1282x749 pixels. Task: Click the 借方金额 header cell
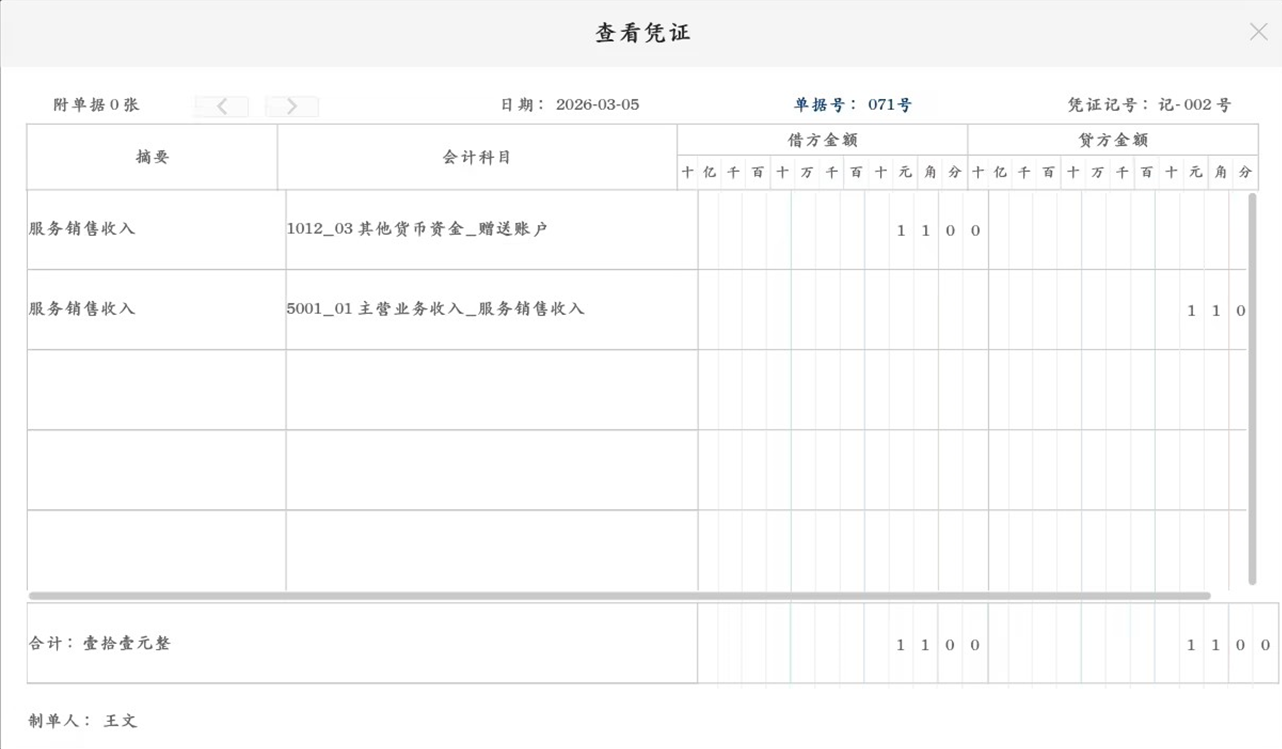coord(822,140)
